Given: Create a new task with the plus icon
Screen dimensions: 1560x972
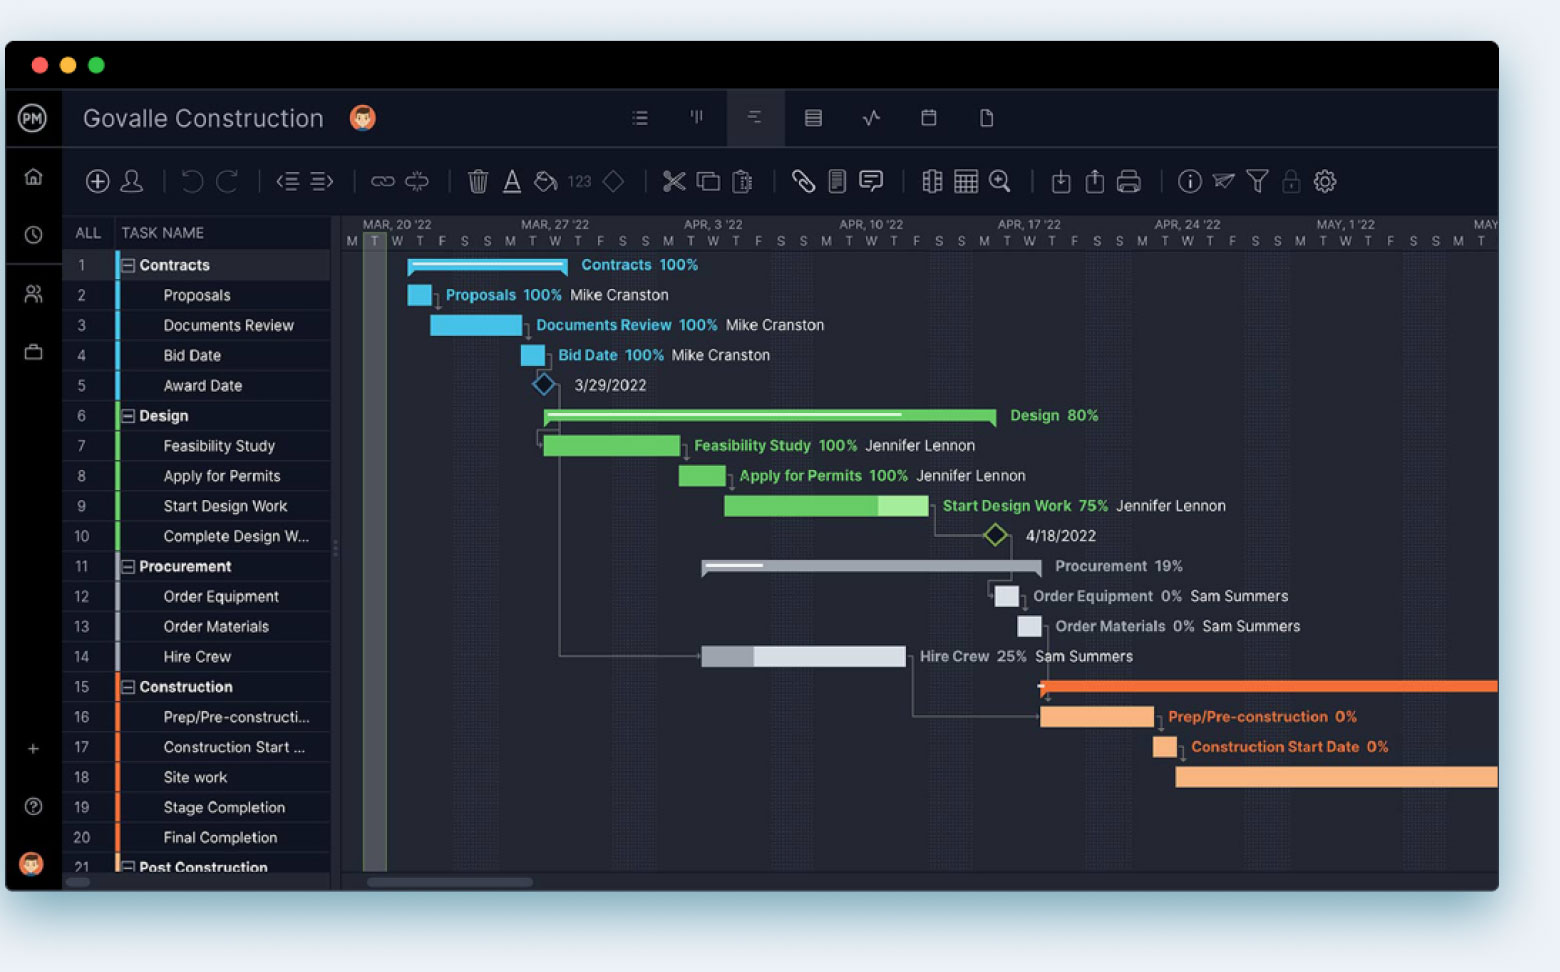Looking at the screenshot, I should (98, 181).
